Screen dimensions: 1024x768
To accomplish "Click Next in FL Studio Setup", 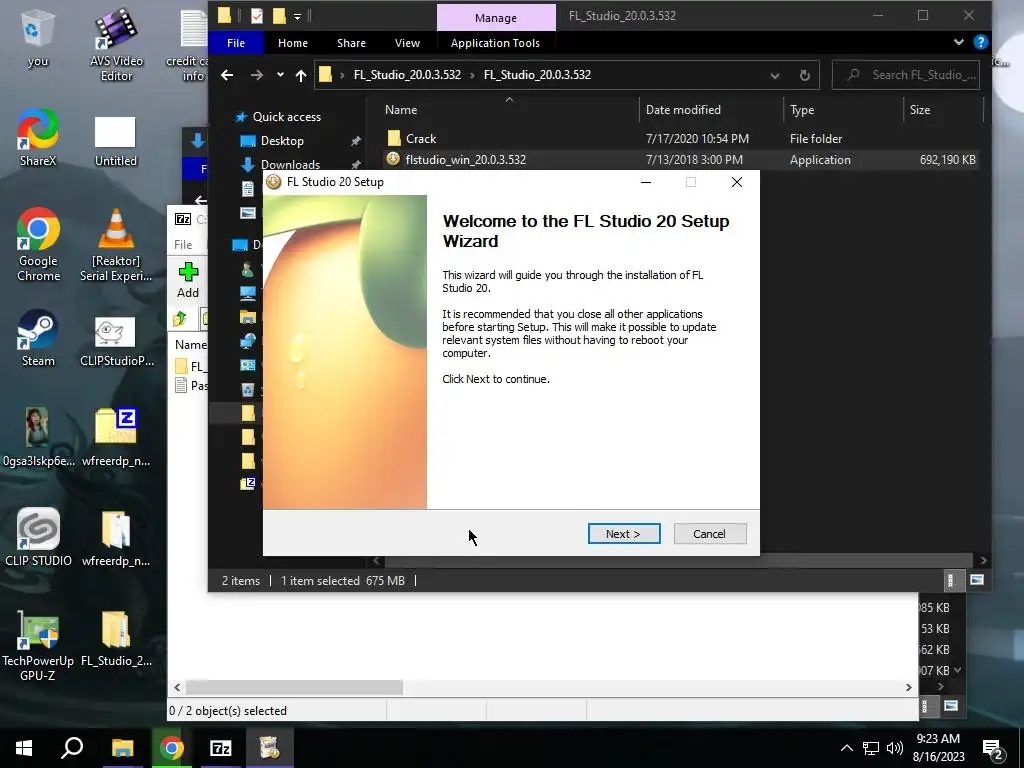I will click(x=624, y=534).
